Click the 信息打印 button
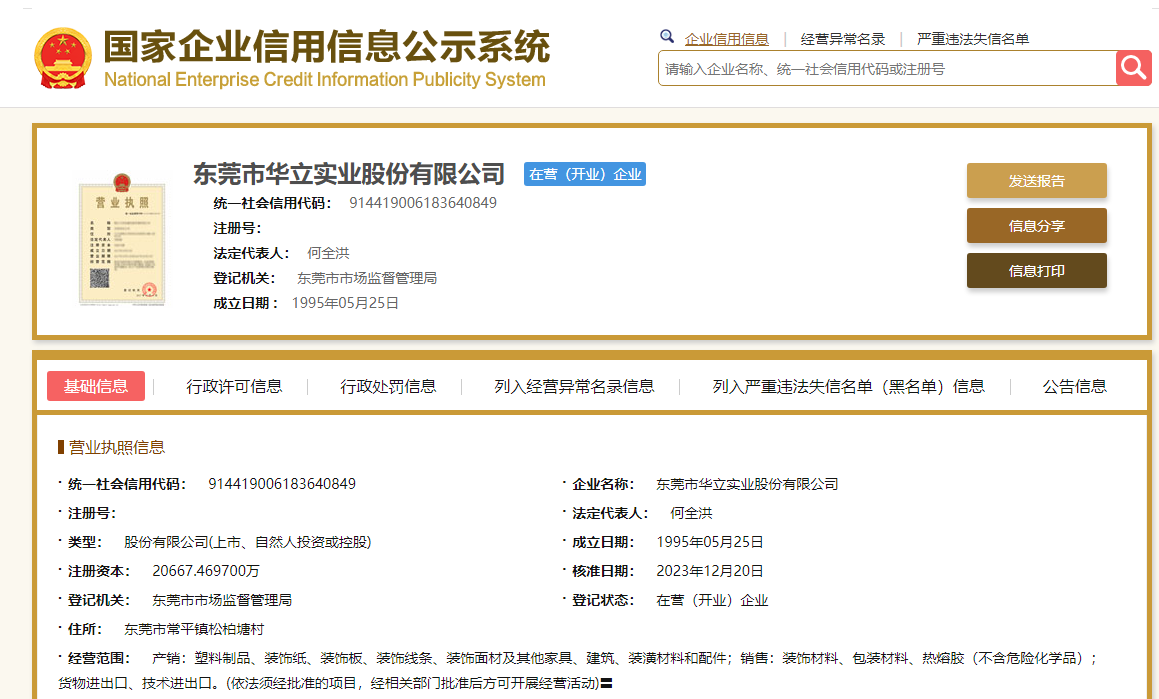 (1036, 271)
